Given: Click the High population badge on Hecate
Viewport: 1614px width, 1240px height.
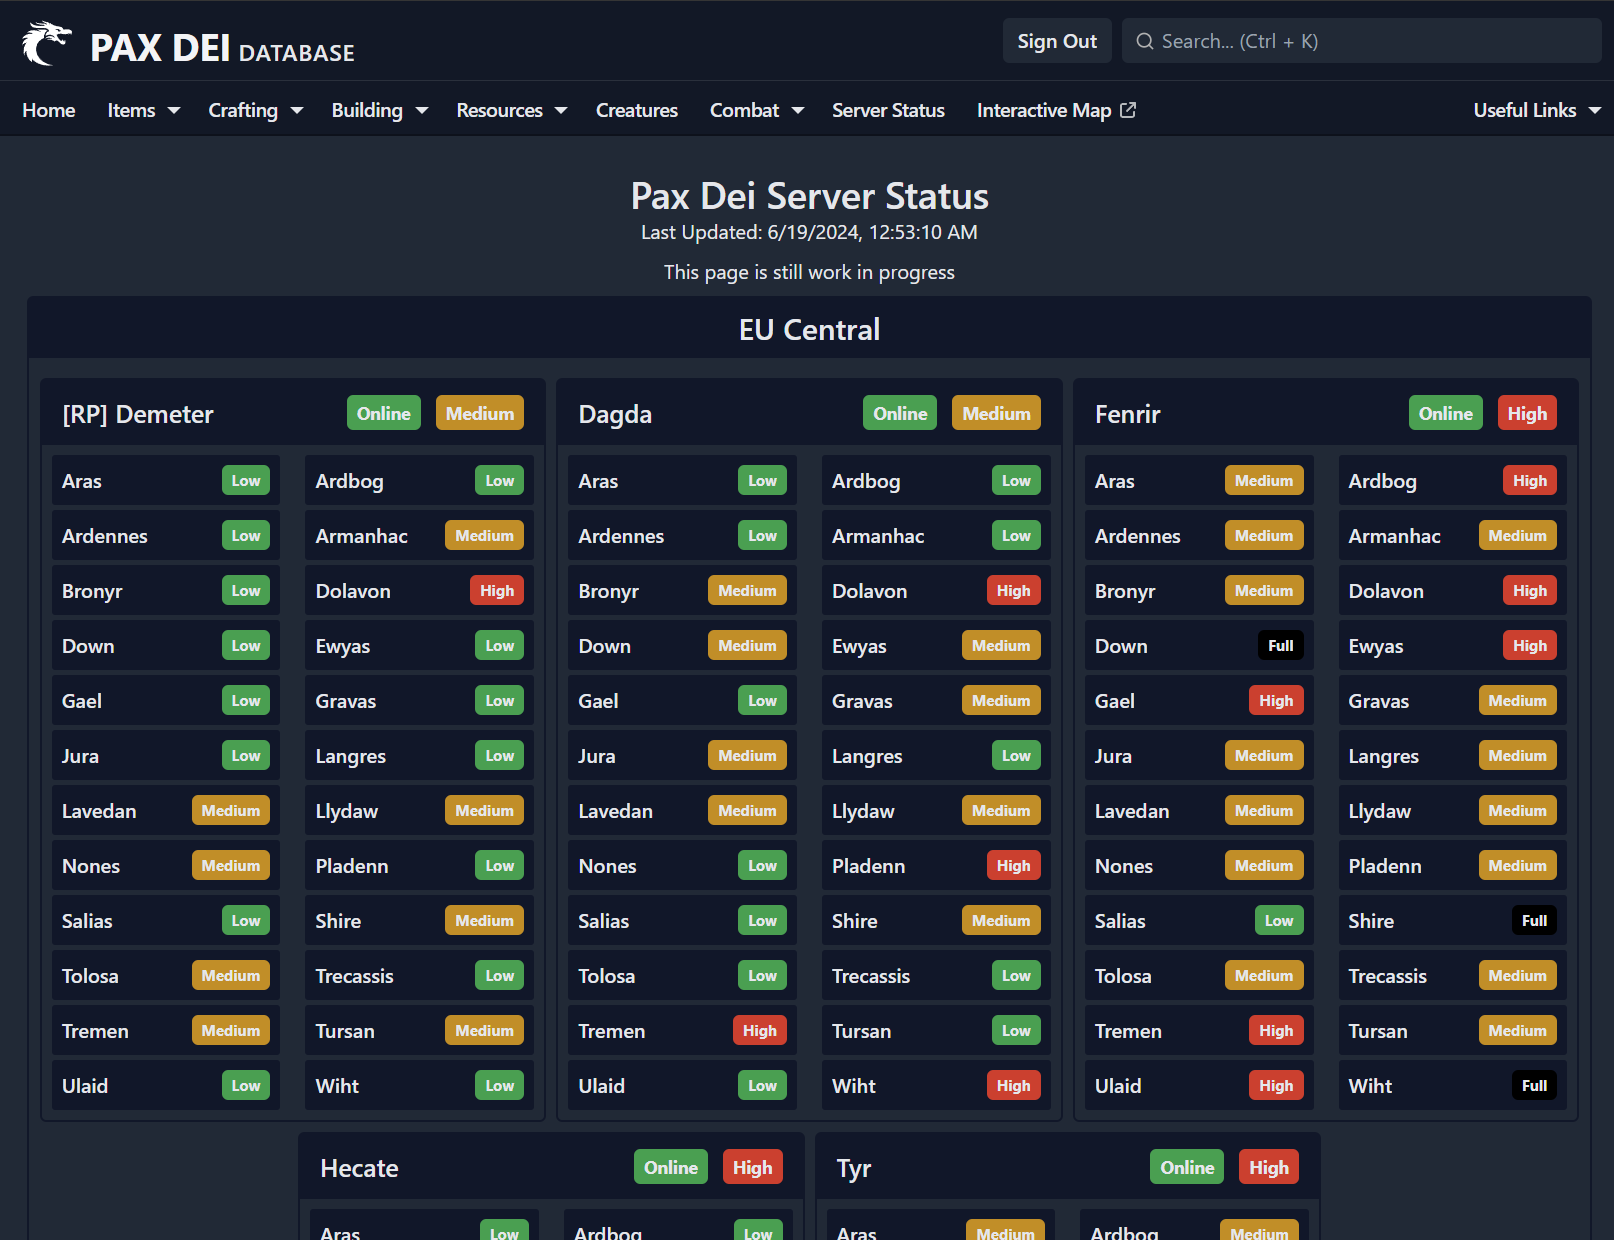Looking at the screenshot, I should pyautogui.click(x=753, y=1166).
